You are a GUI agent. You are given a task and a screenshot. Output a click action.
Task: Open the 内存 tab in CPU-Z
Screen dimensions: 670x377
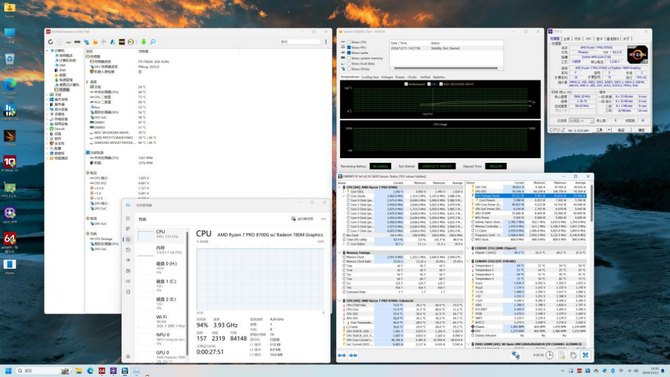578,39
